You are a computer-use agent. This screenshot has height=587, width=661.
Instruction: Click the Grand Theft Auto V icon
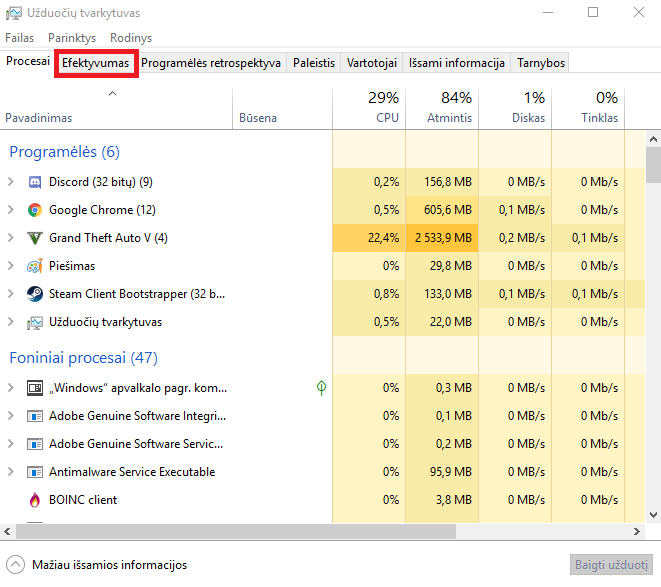tap(35, 238)
